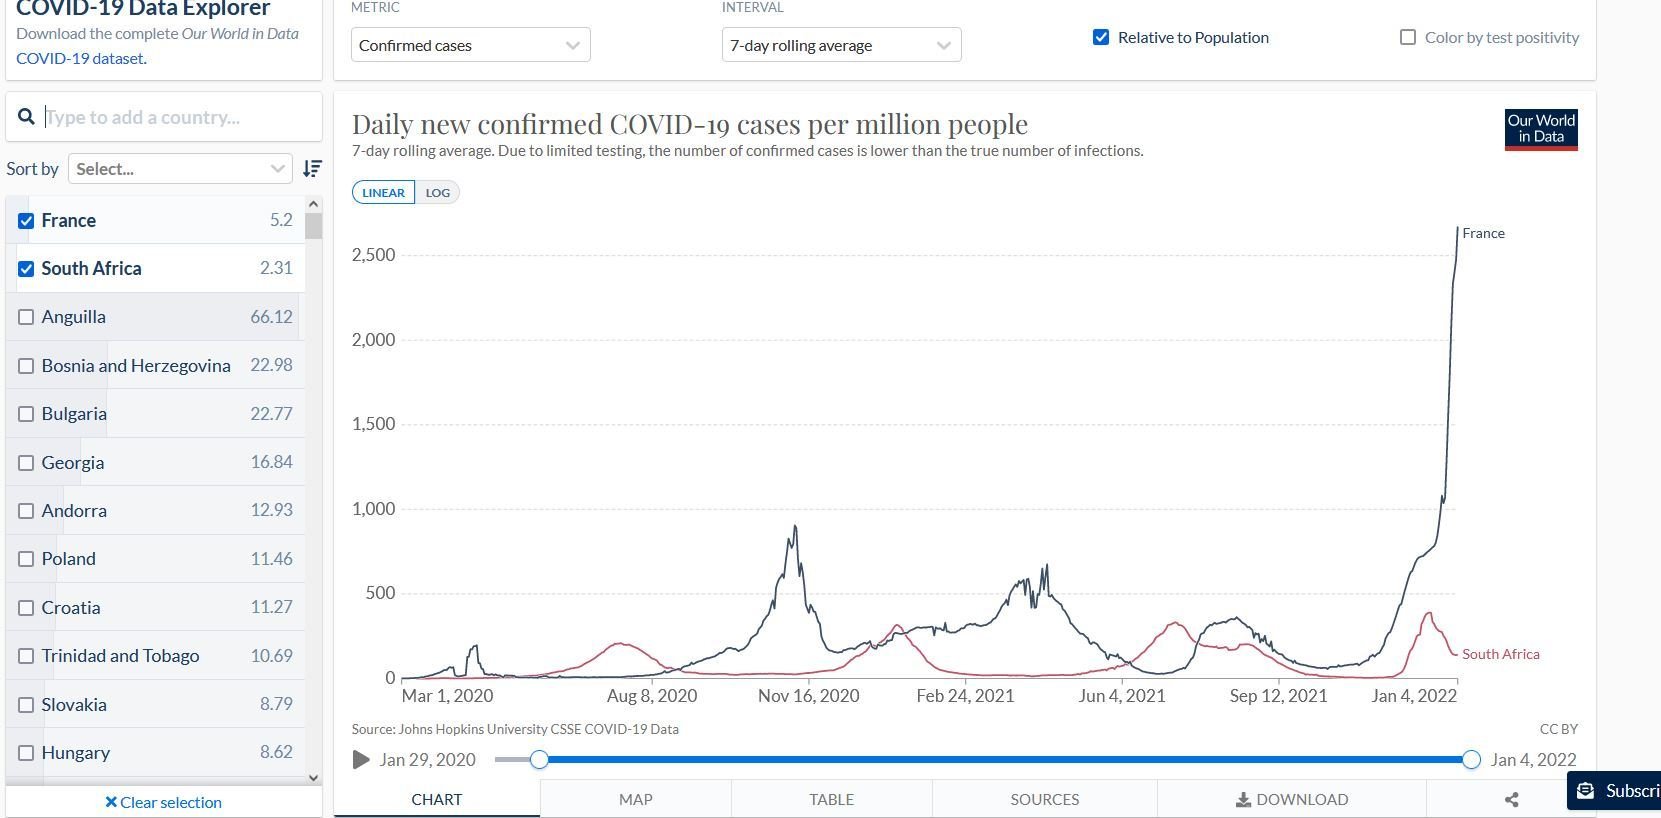Toggle the sort order icon
1661x818 pixels.
(313, 169)
